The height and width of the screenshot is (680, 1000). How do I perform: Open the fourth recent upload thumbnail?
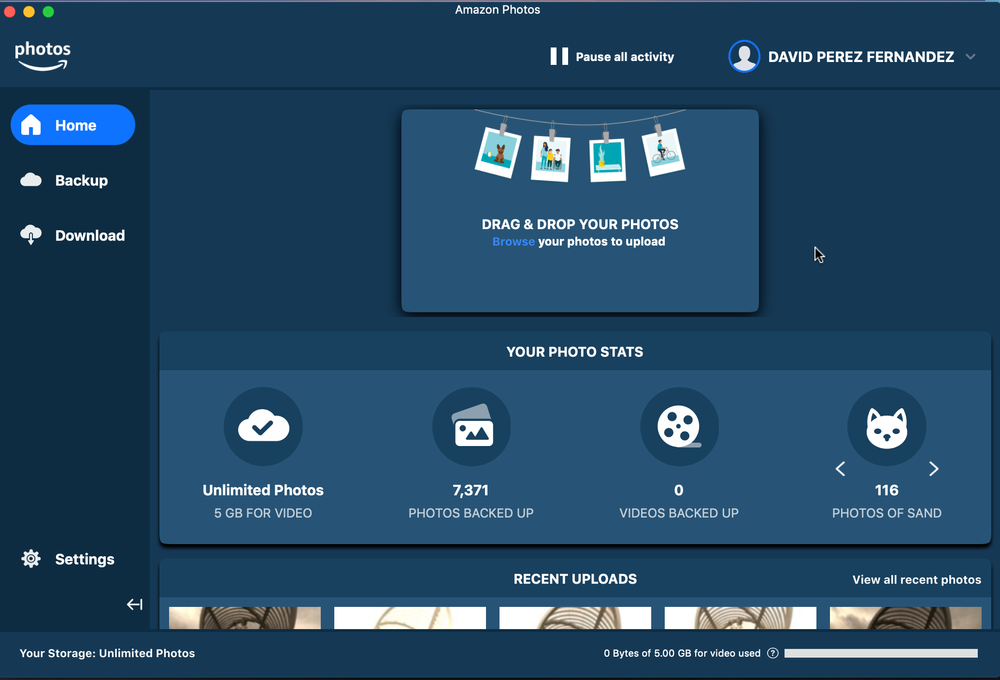tap(740, 617)
